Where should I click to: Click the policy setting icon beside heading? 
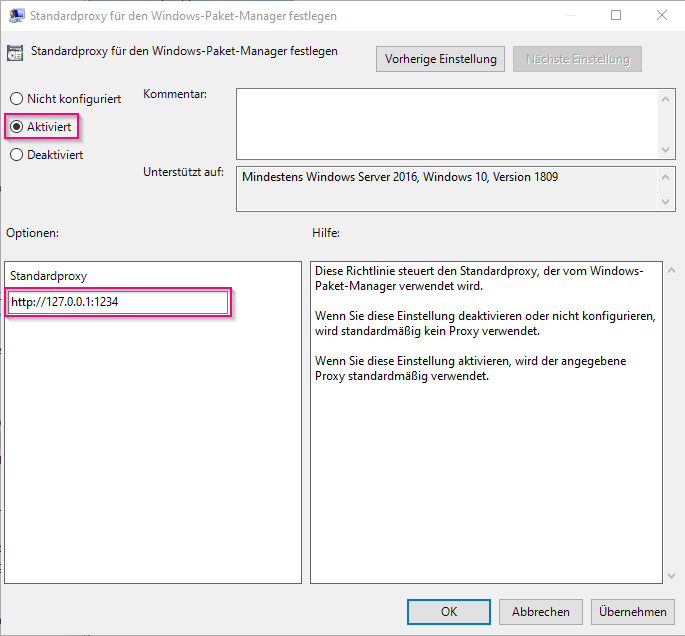point(15,53)
